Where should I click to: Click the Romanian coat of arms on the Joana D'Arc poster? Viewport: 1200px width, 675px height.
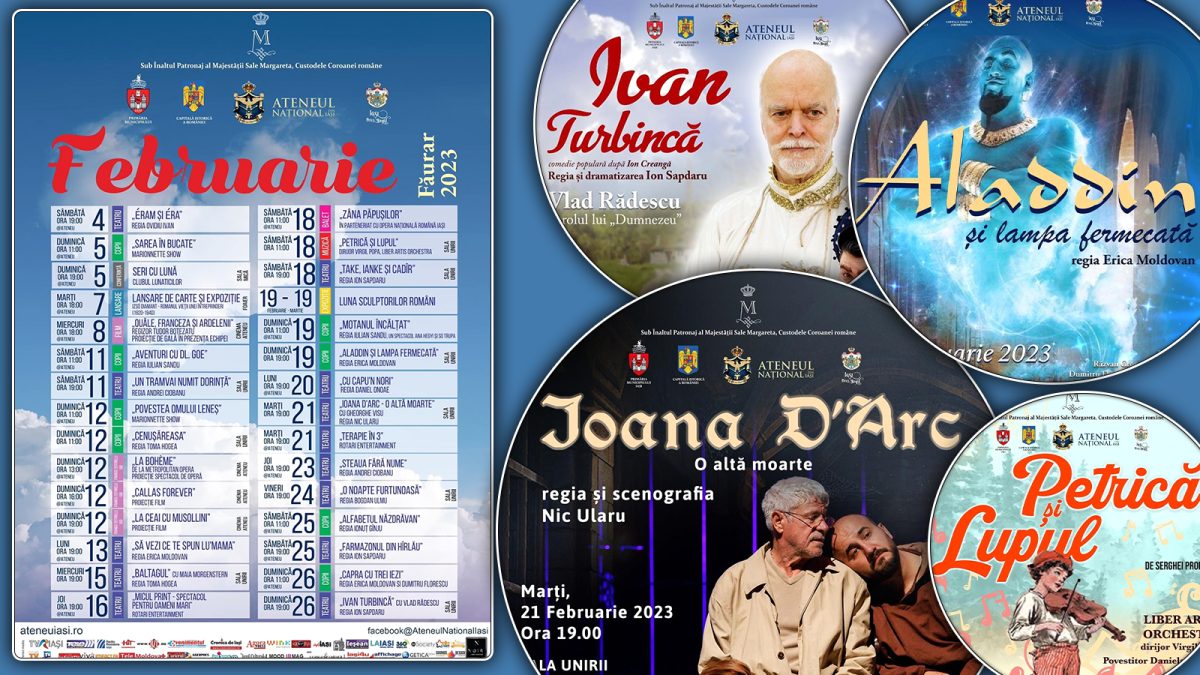[x=687, y=359]
